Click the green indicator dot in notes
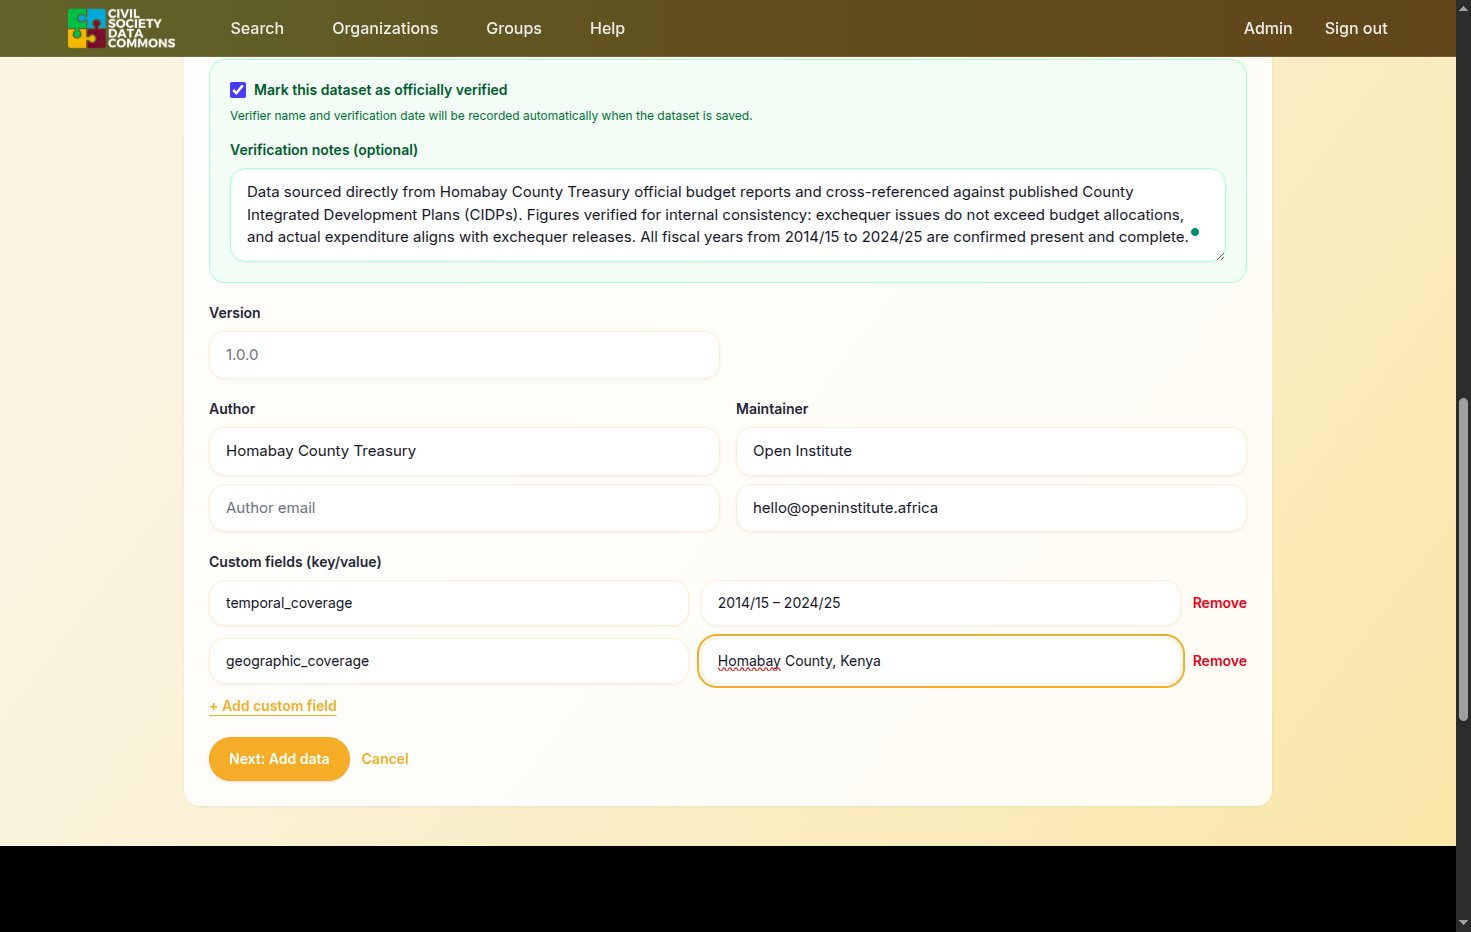This screenshot has height=932, width=1471. pyautogui.click(x=1195, y=232)
